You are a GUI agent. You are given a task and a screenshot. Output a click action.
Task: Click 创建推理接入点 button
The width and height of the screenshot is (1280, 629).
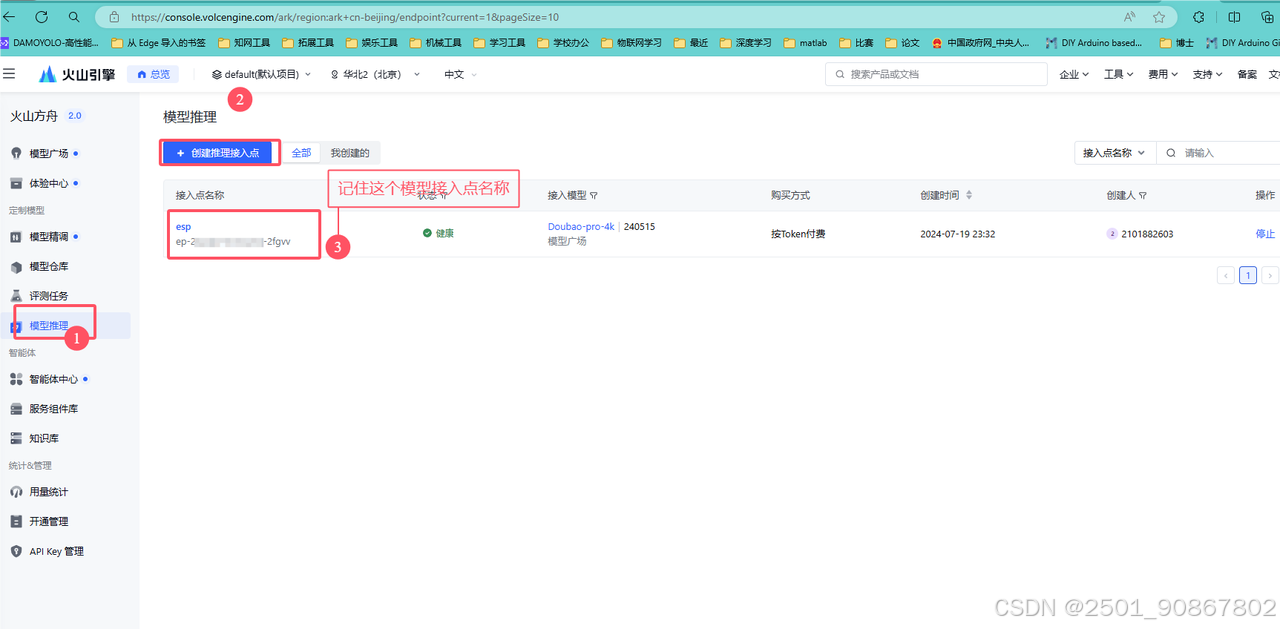217,153
